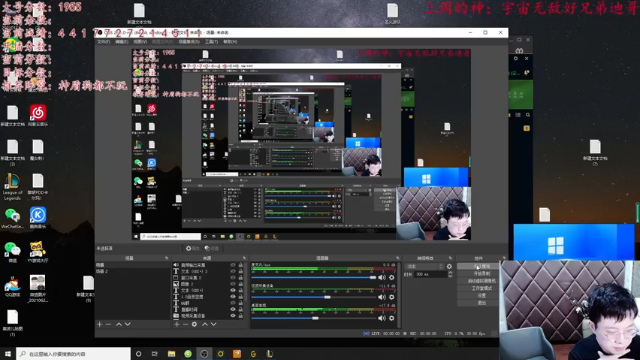Screen dimensions: 640x360
Task: Open the 文件(F) menu
Action: coord(103,42)
